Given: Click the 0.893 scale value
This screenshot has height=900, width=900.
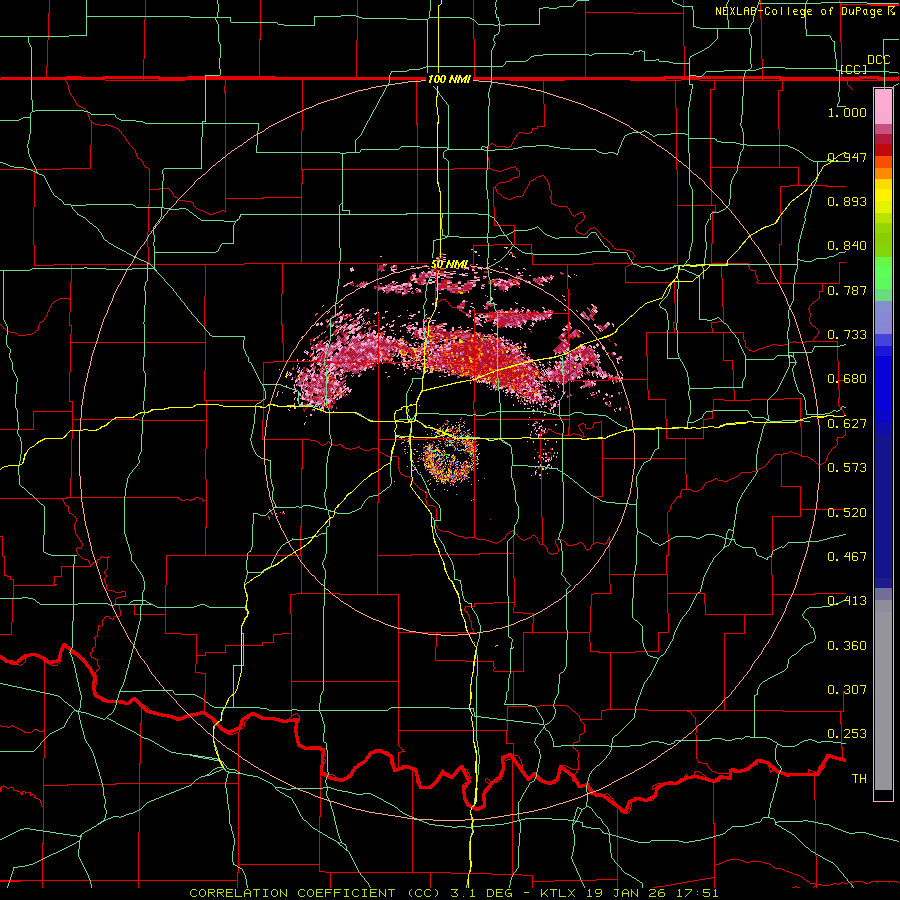Looking at the screenshot, I should [x=847, y=201].
